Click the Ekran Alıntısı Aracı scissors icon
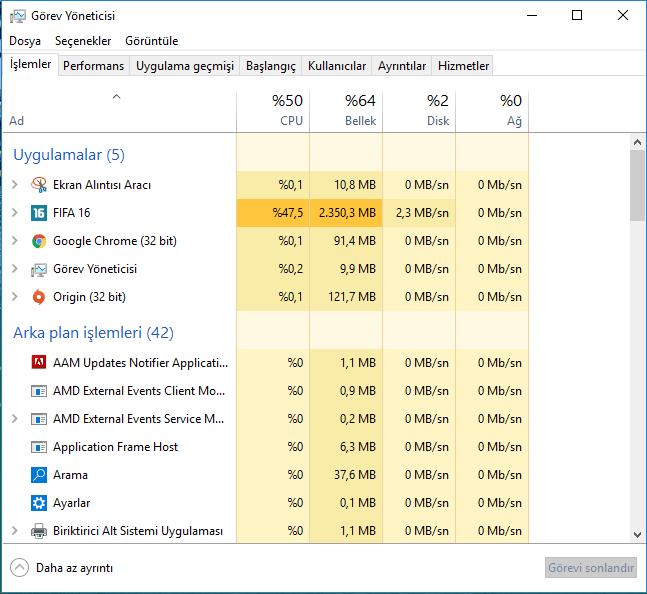Image resolution: width=647 pixels, height=594 pixels. pyautogui.click(x=39, y=185)
